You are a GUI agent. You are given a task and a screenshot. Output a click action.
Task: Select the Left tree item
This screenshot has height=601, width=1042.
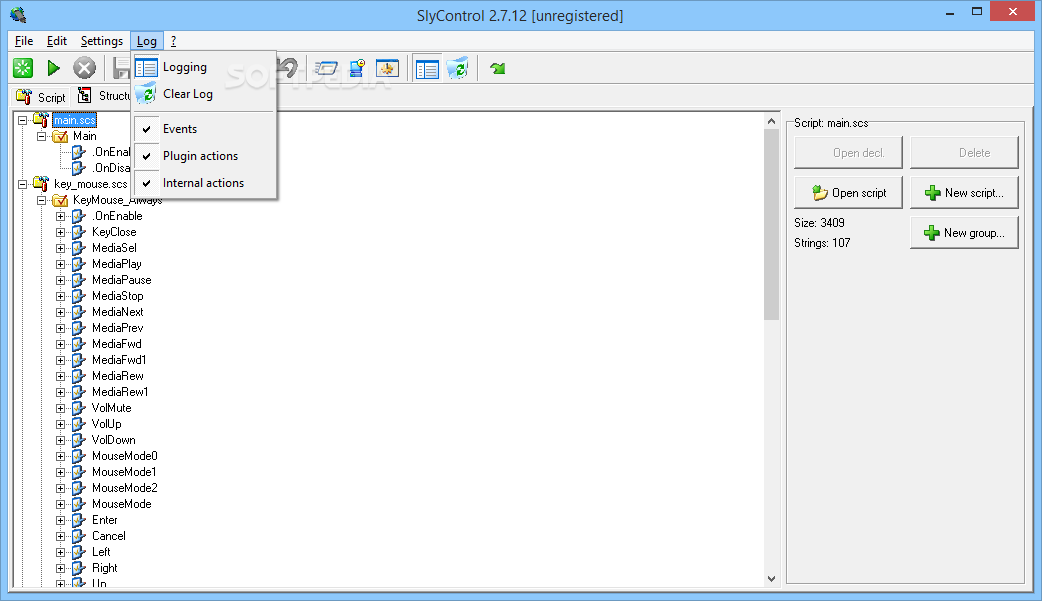pos(101,552)
